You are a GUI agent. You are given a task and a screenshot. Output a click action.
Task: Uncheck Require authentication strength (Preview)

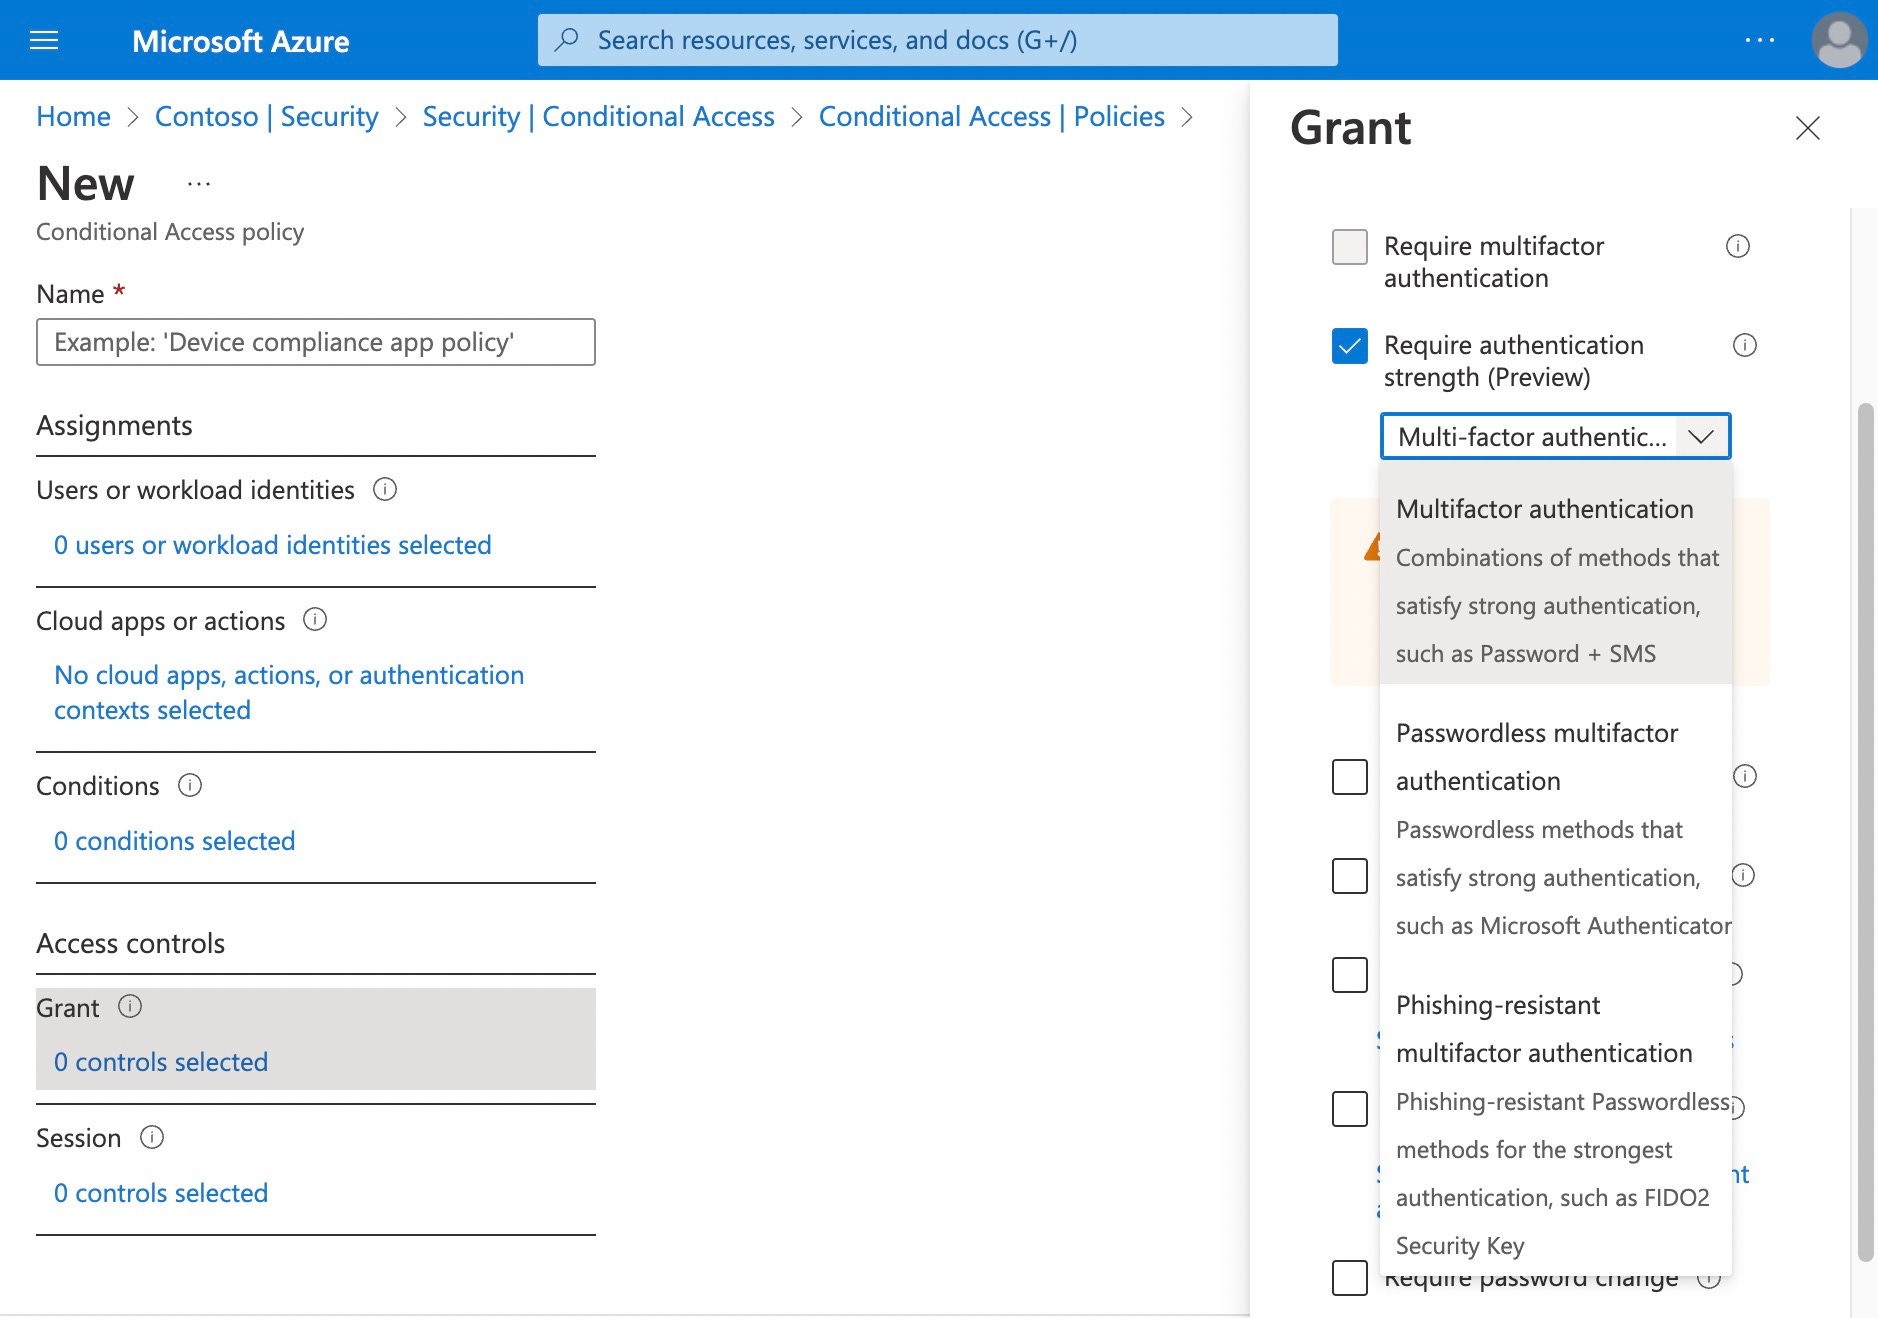tap(1350, 346)
